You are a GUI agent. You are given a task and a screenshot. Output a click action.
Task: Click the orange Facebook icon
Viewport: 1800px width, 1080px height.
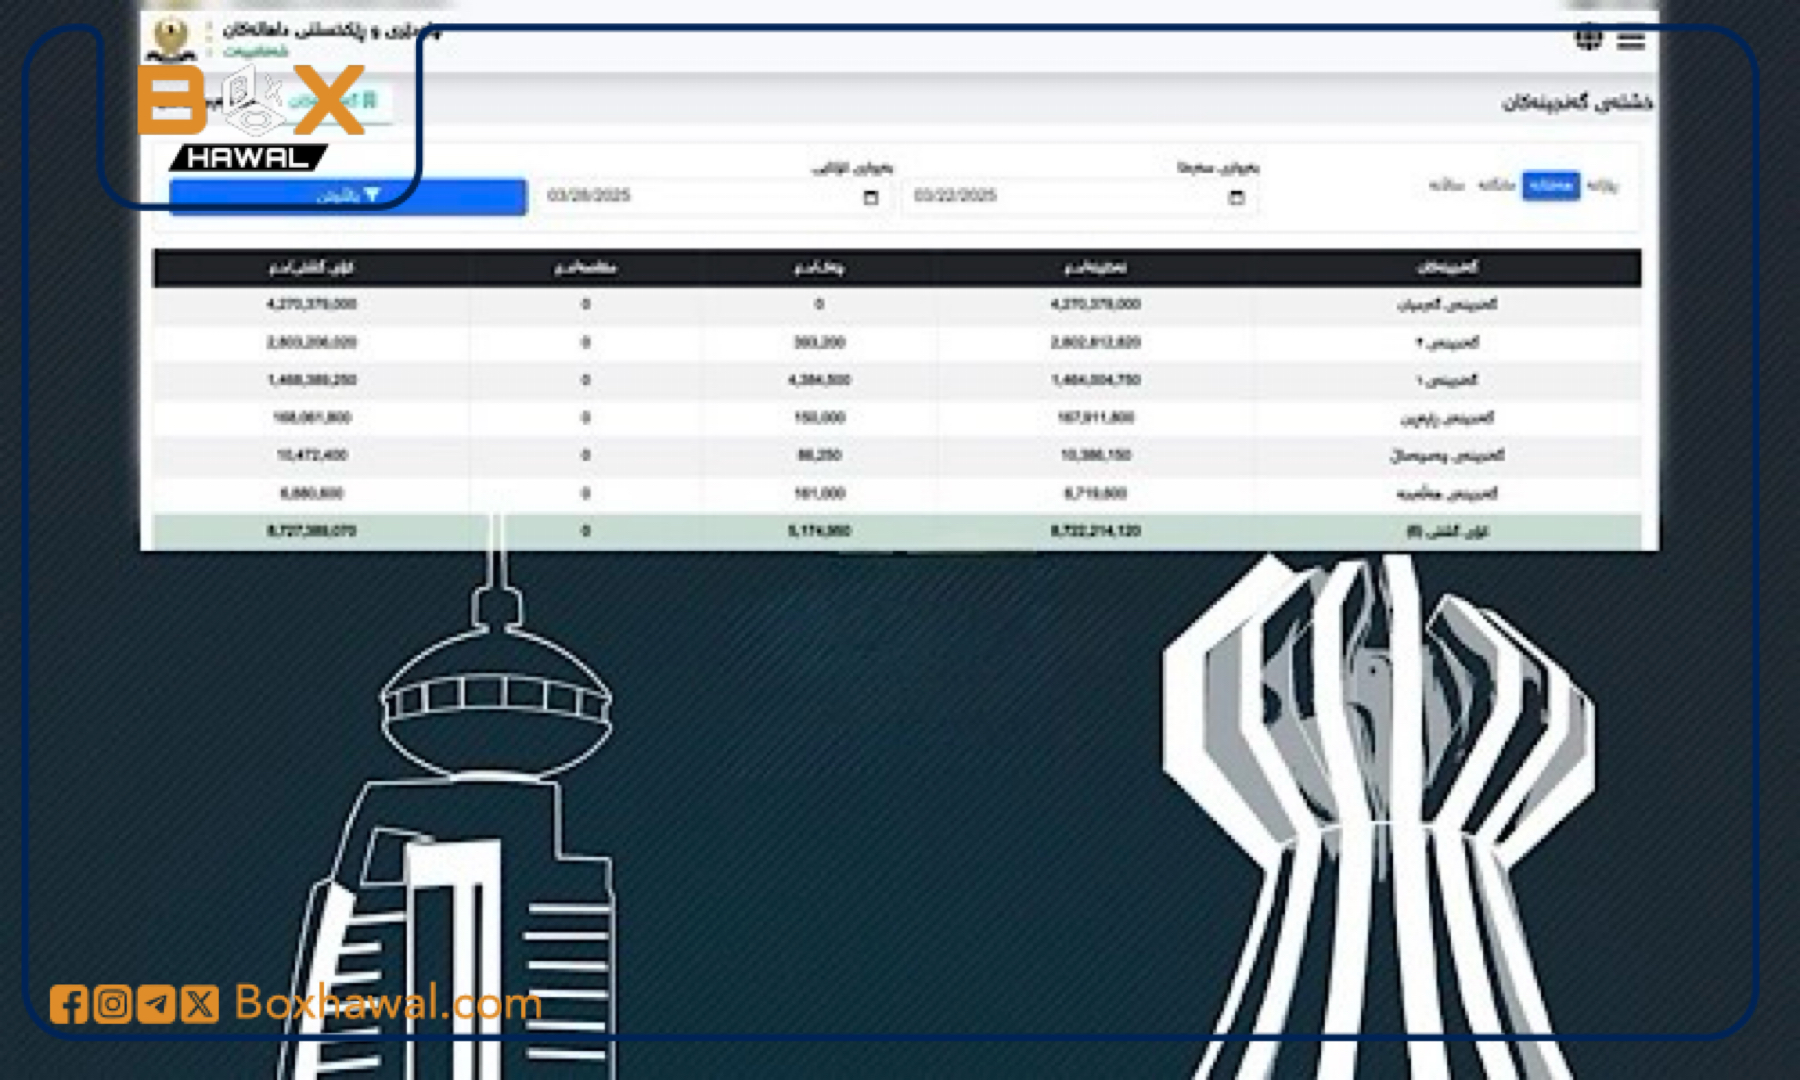pos(68,1003)
